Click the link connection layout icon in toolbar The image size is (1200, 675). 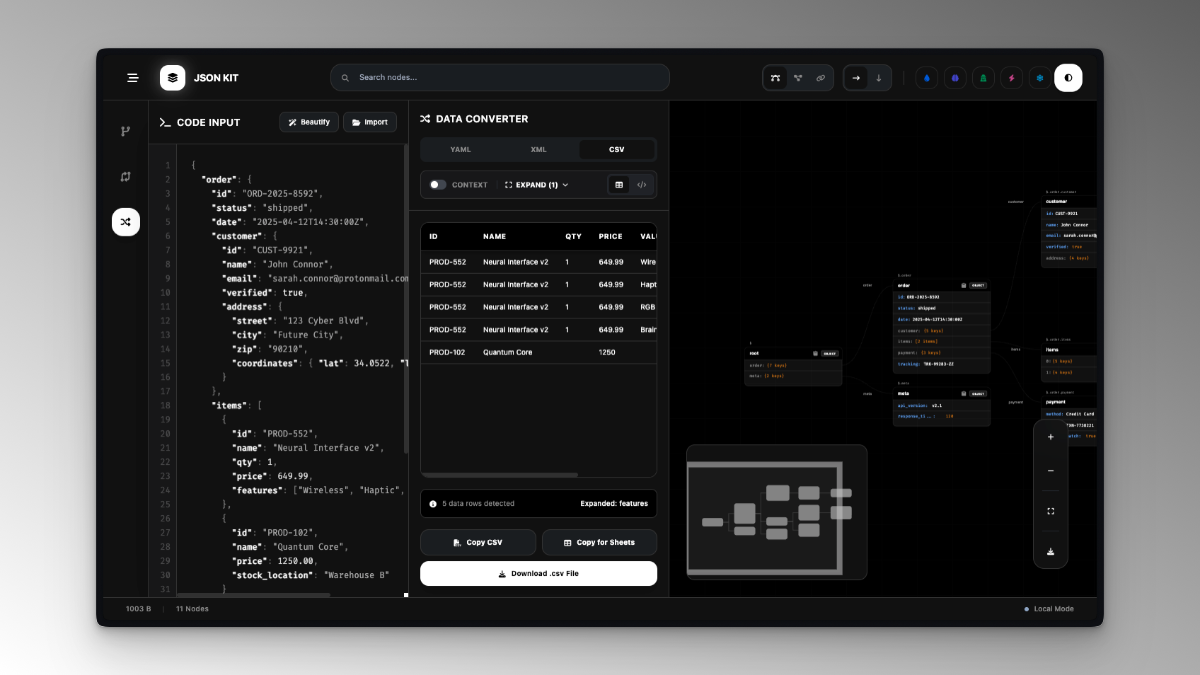[x=820, y=77]
